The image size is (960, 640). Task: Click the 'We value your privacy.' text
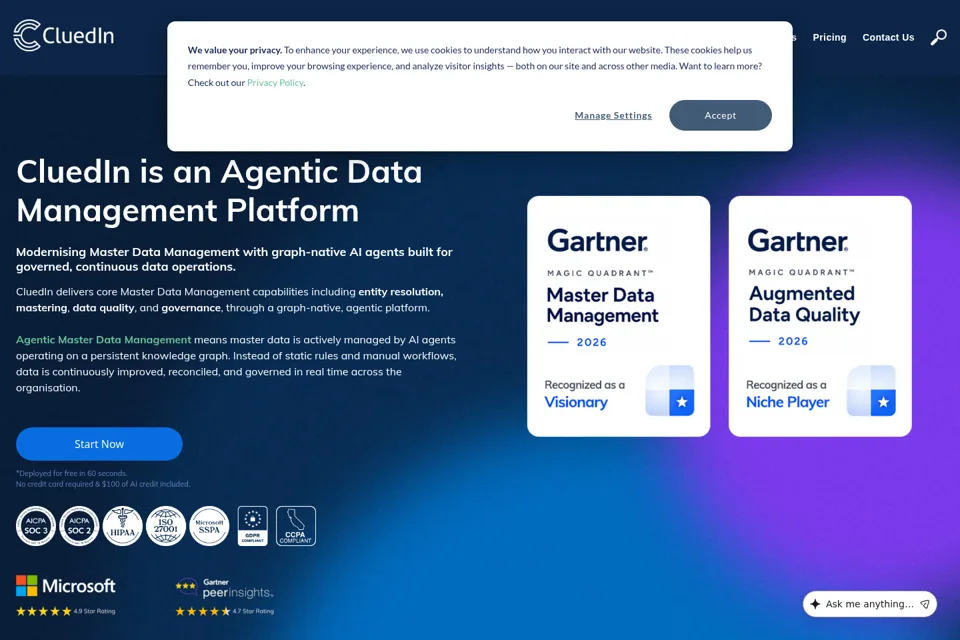point(234,50)
